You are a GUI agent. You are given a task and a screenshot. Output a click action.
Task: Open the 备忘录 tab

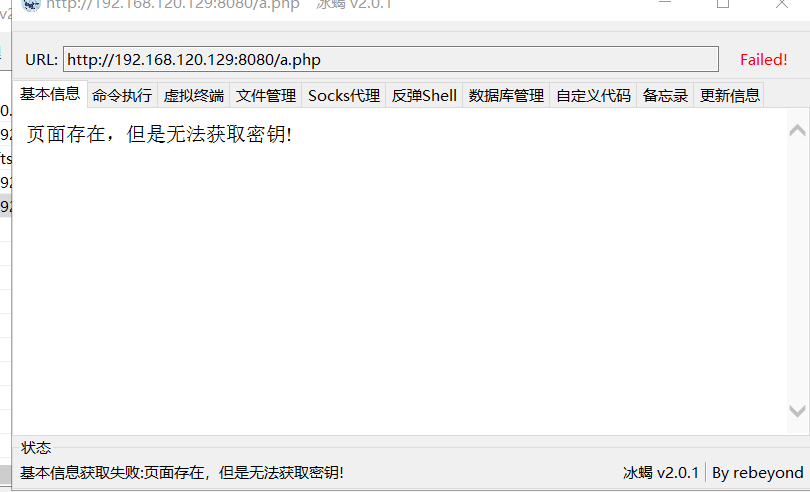[665, 96]
